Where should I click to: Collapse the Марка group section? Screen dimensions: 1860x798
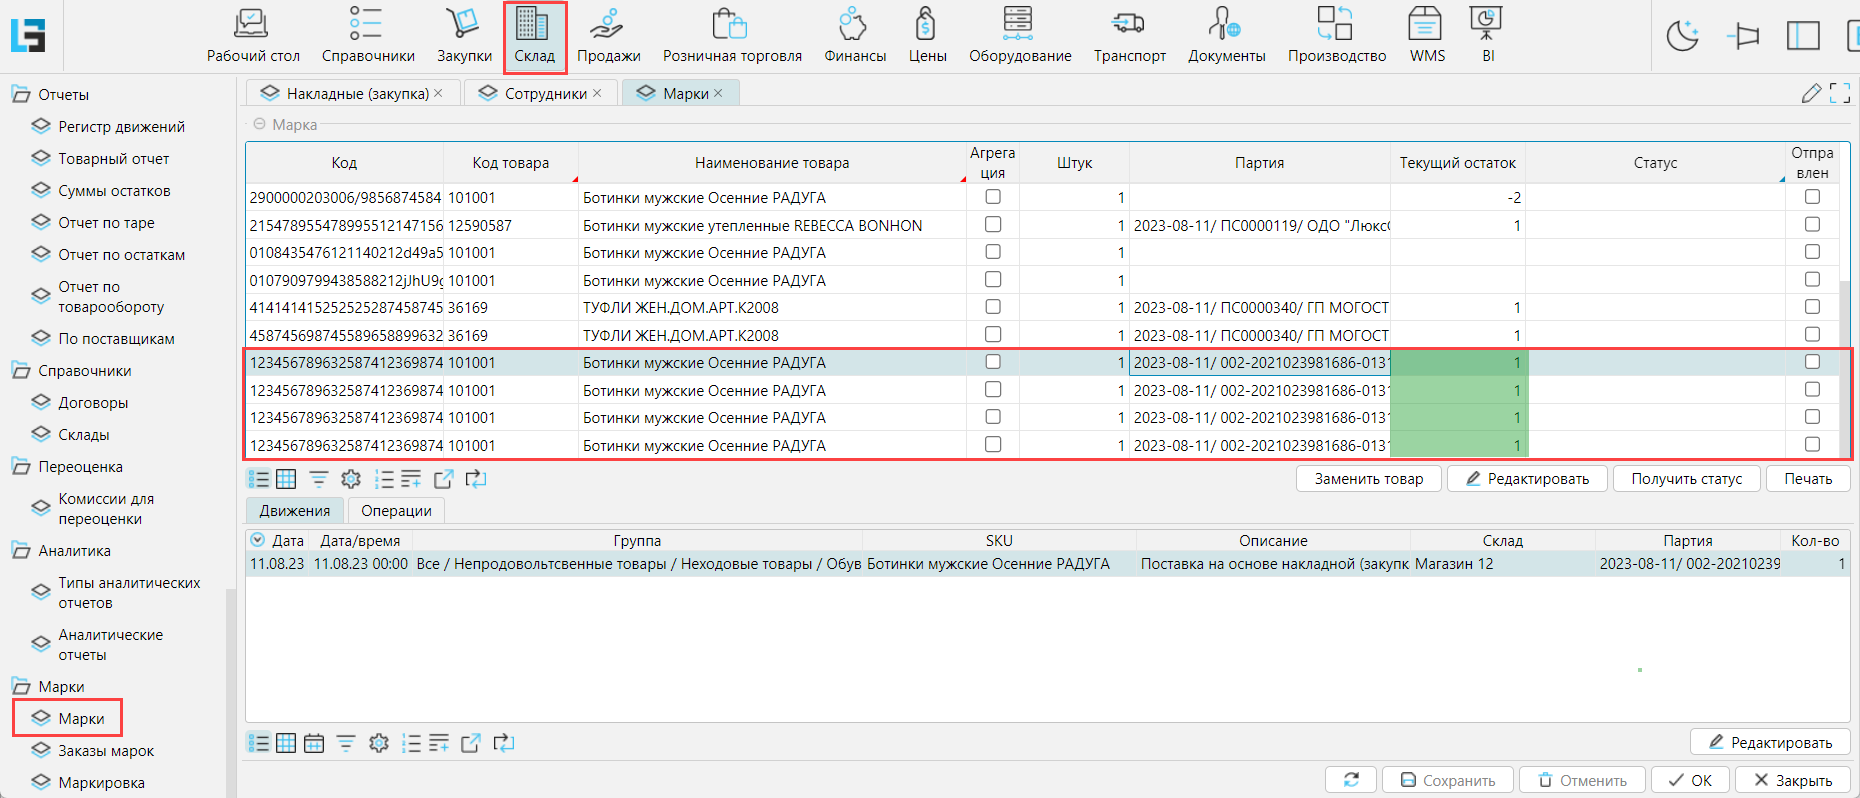click(x=260, y=124)
